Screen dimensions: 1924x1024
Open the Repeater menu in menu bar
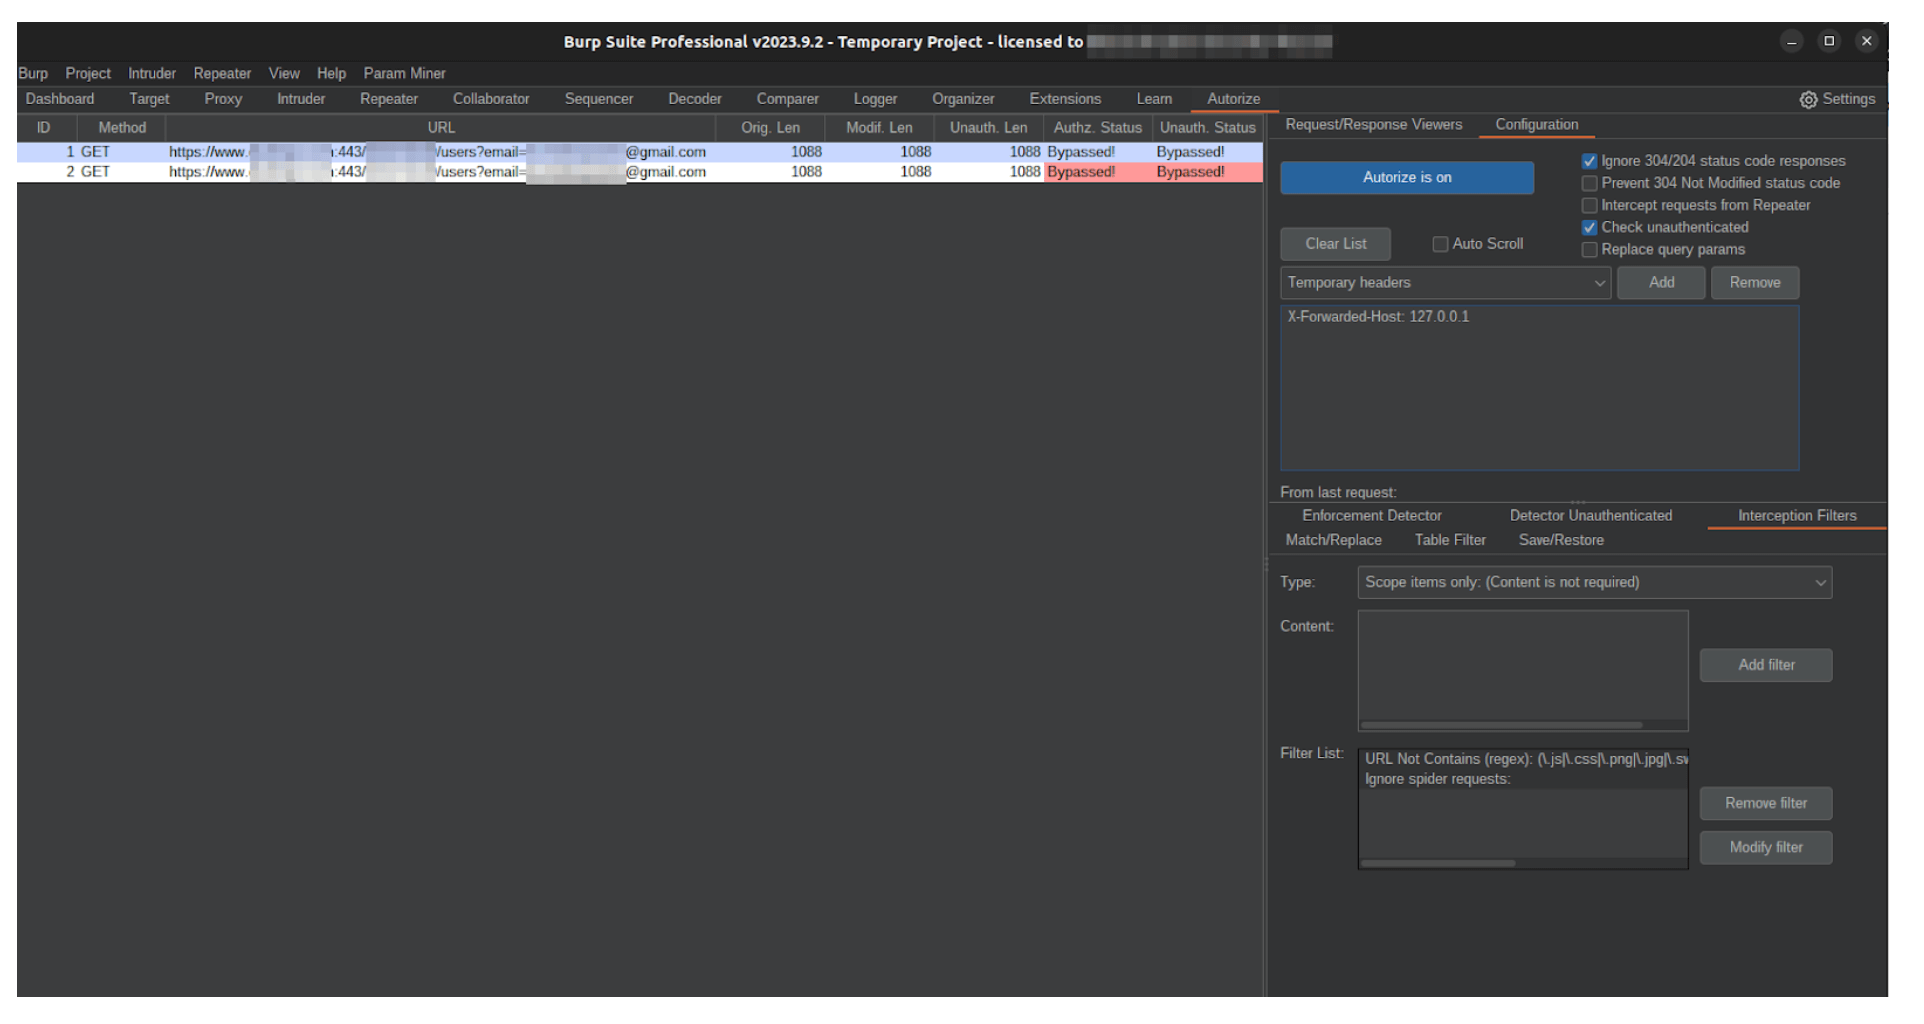coord(224,74)
